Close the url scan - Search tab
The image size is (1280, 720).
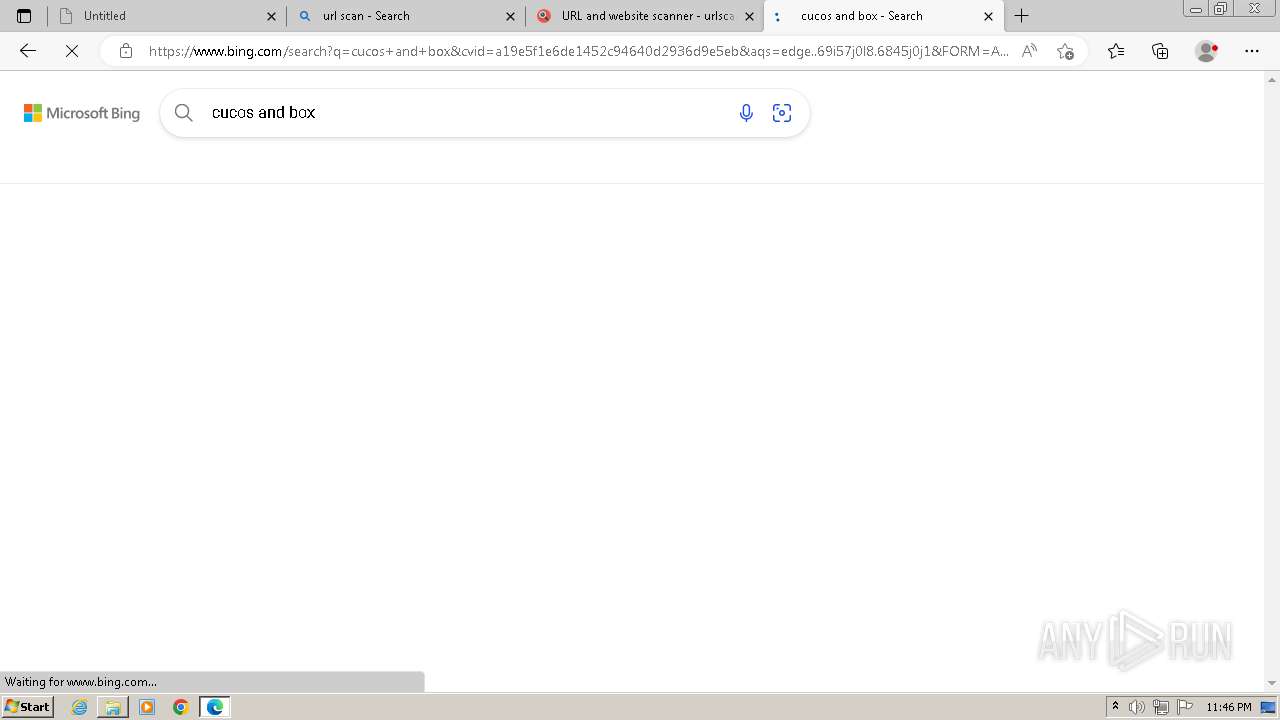510,16
